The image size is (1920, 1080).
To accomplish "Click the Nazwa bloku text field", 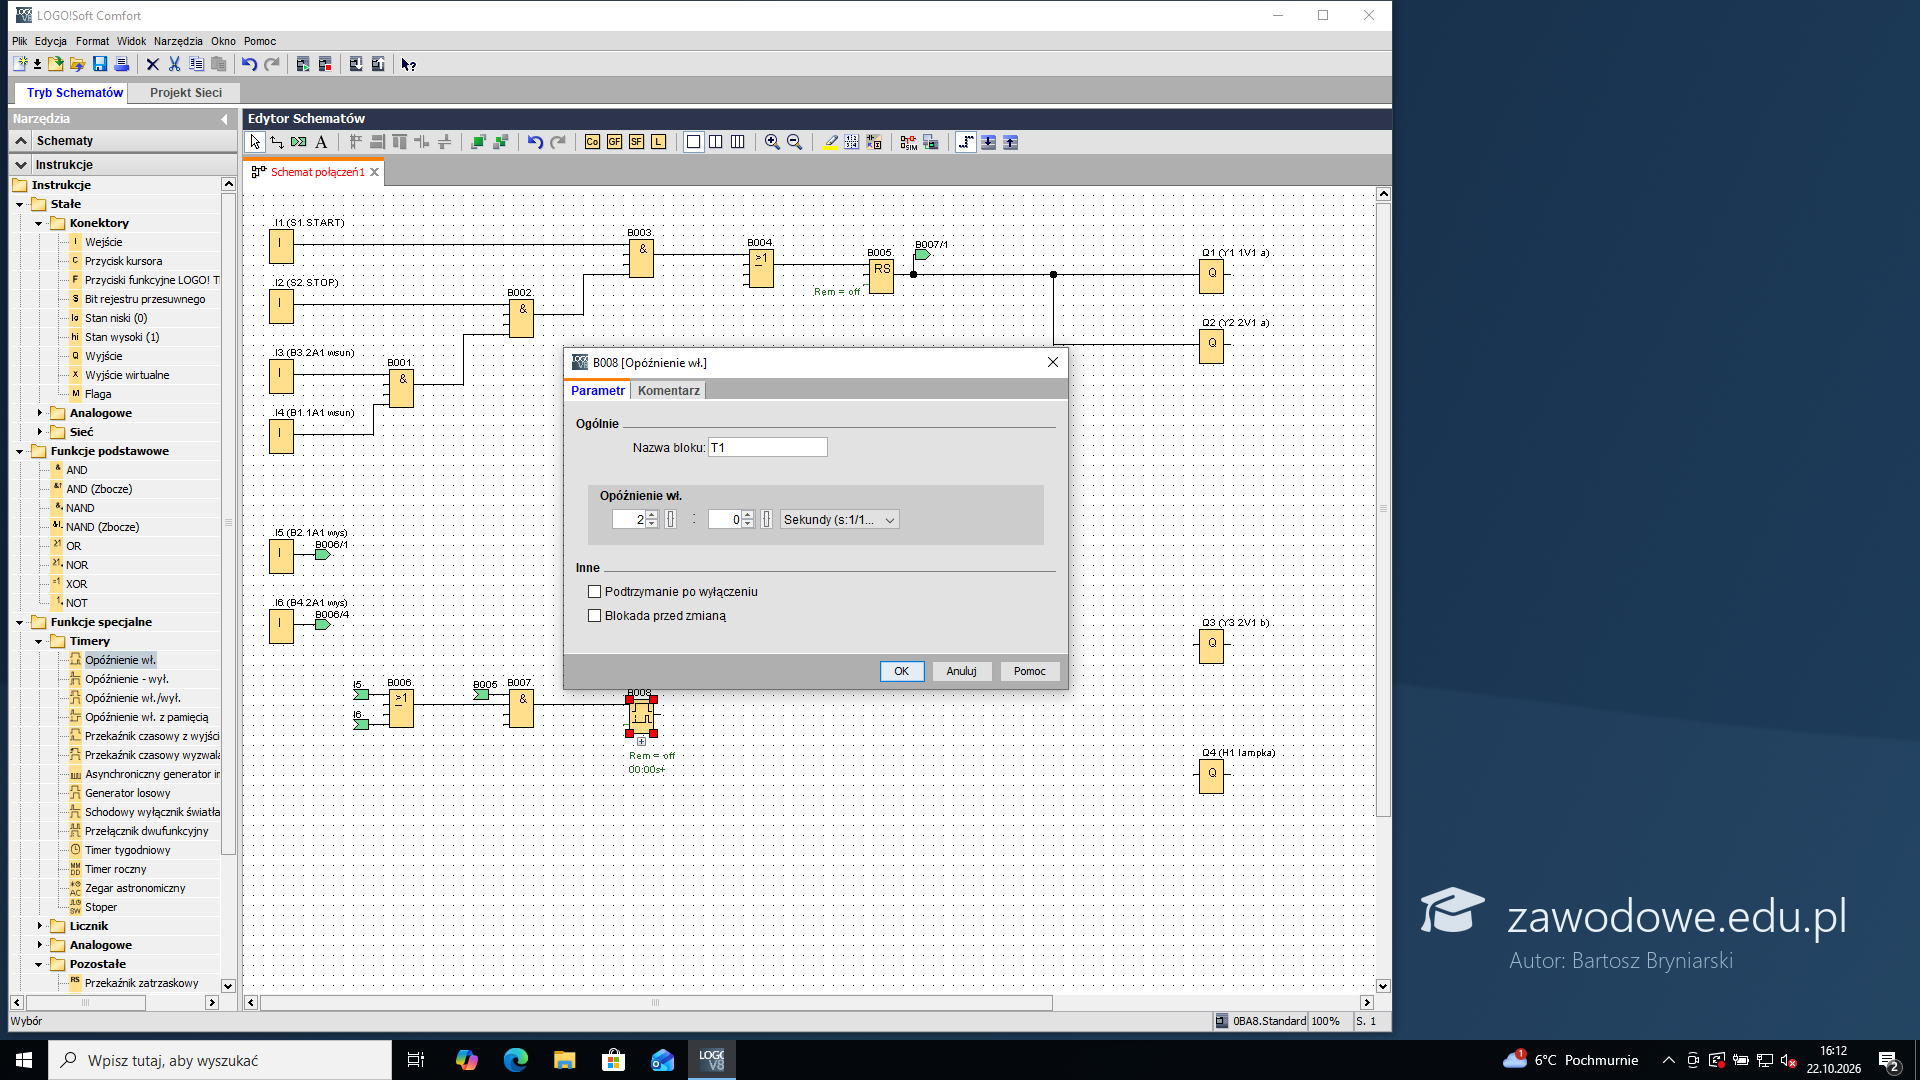I will 767,448.
